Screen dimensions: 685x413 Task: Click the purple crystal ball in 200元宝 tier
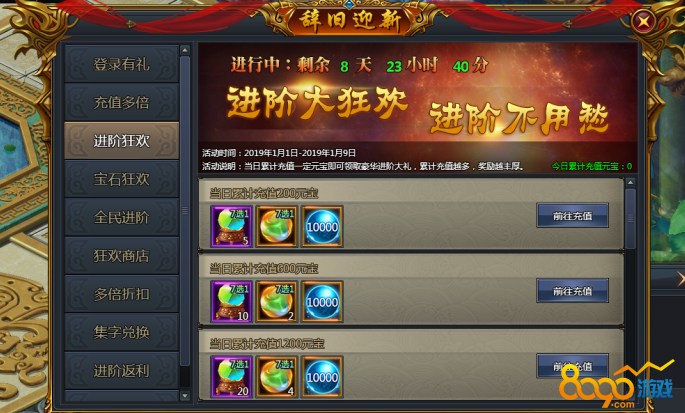[231, 226]
